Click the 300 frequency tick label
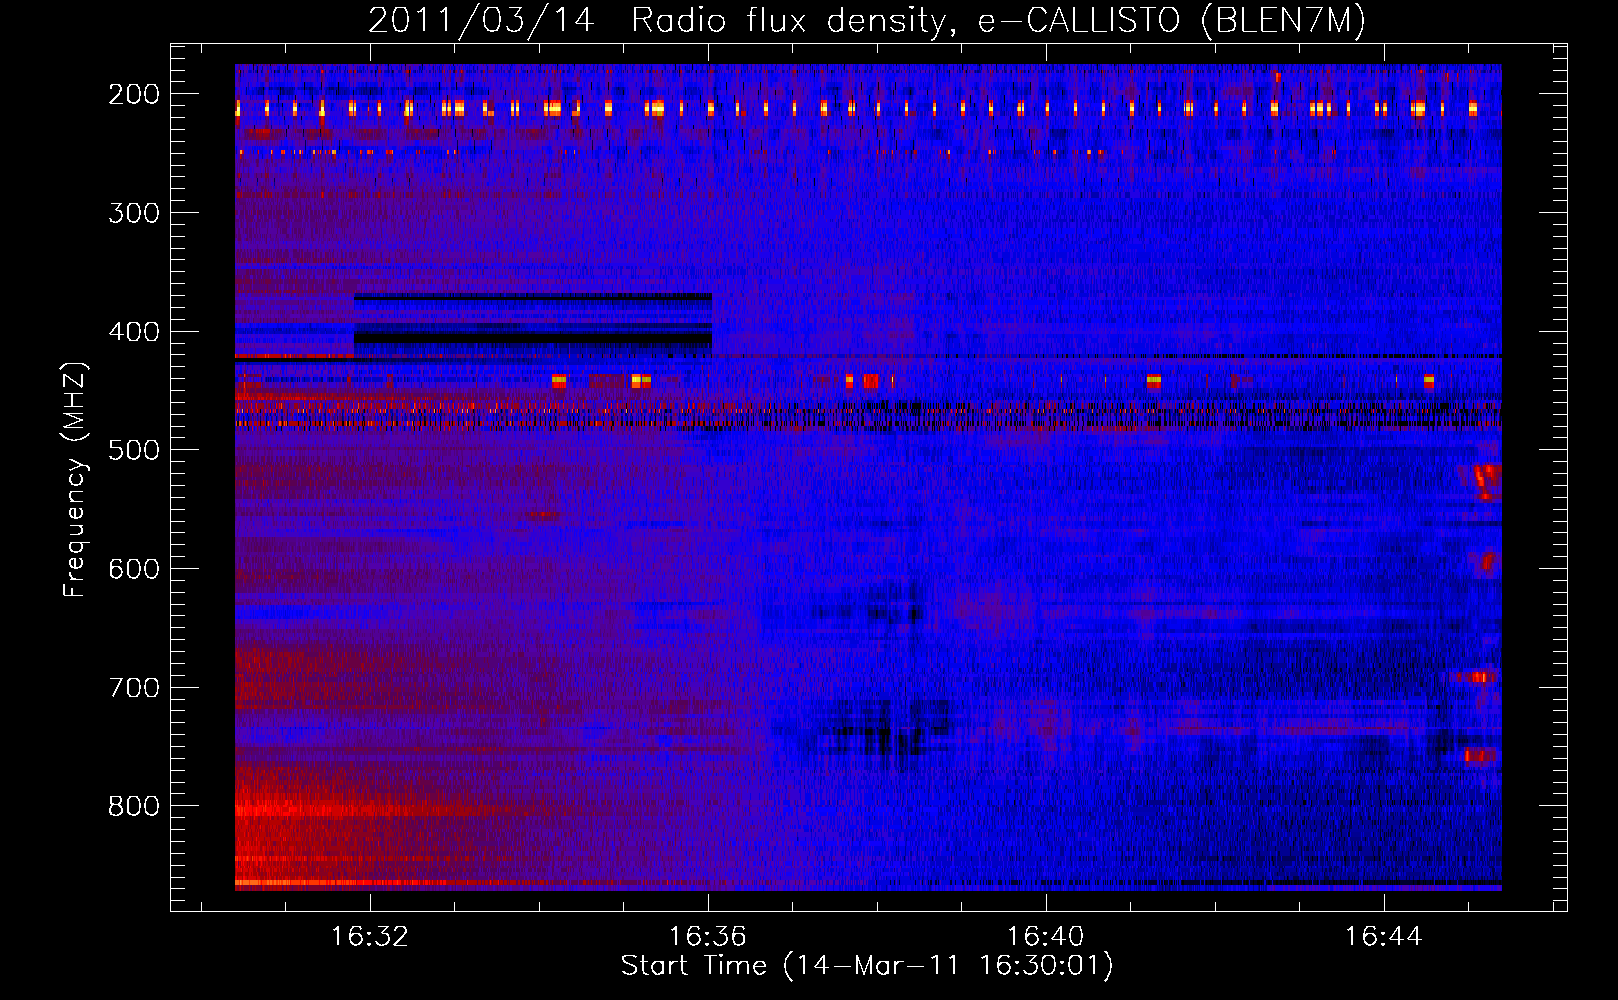This screenshot has height=1000, width=1618. click(134, 213)
